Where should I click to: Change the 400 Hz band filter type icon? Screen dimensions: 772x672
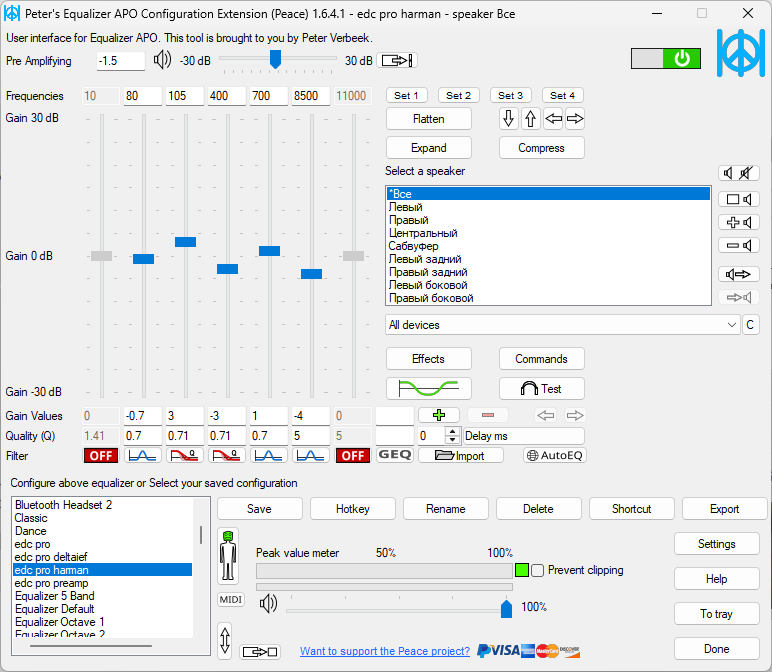pyautogui.click(x=226, y=455)
